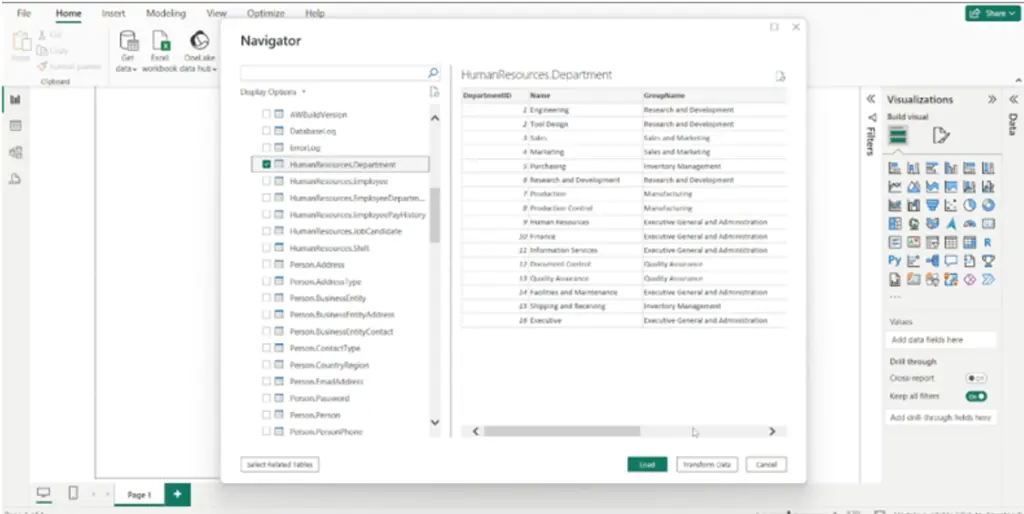Choose the Pie chart visual
The width and height of the screenshot is (1024, 514).
coord(969,205)
